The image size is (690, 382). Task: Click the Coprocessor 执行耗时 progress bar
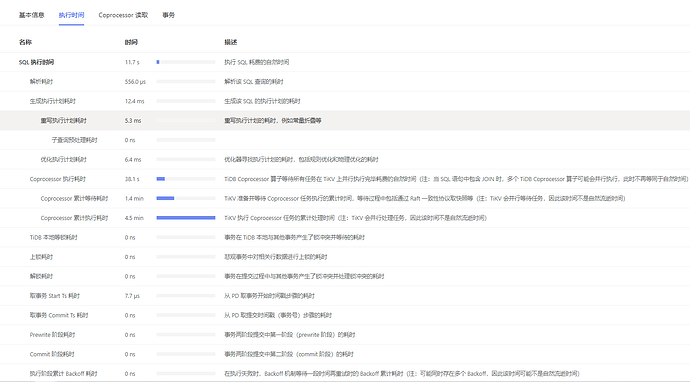pyautogui.click(x=186, y=179)
